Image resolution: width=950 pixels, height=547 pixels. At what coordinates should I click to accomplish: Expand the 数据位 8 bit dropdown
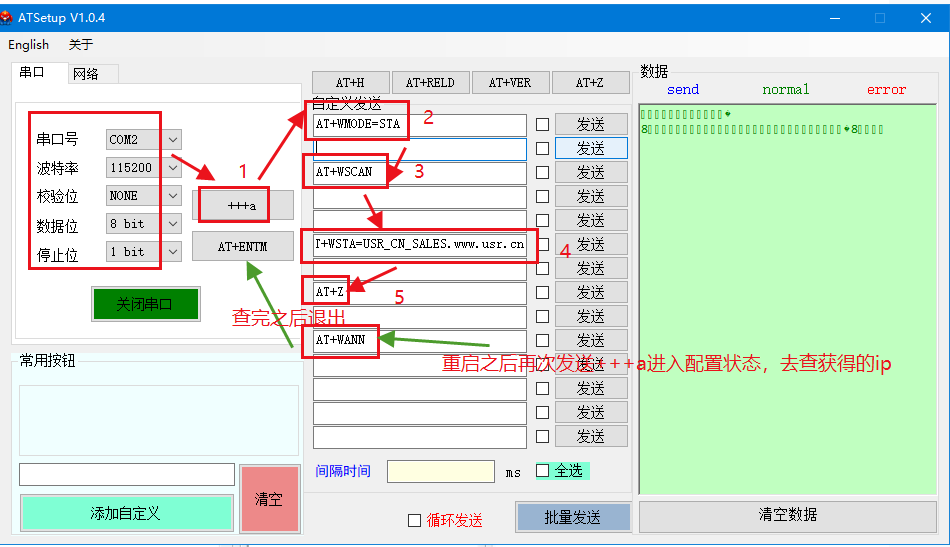(173, 224)
